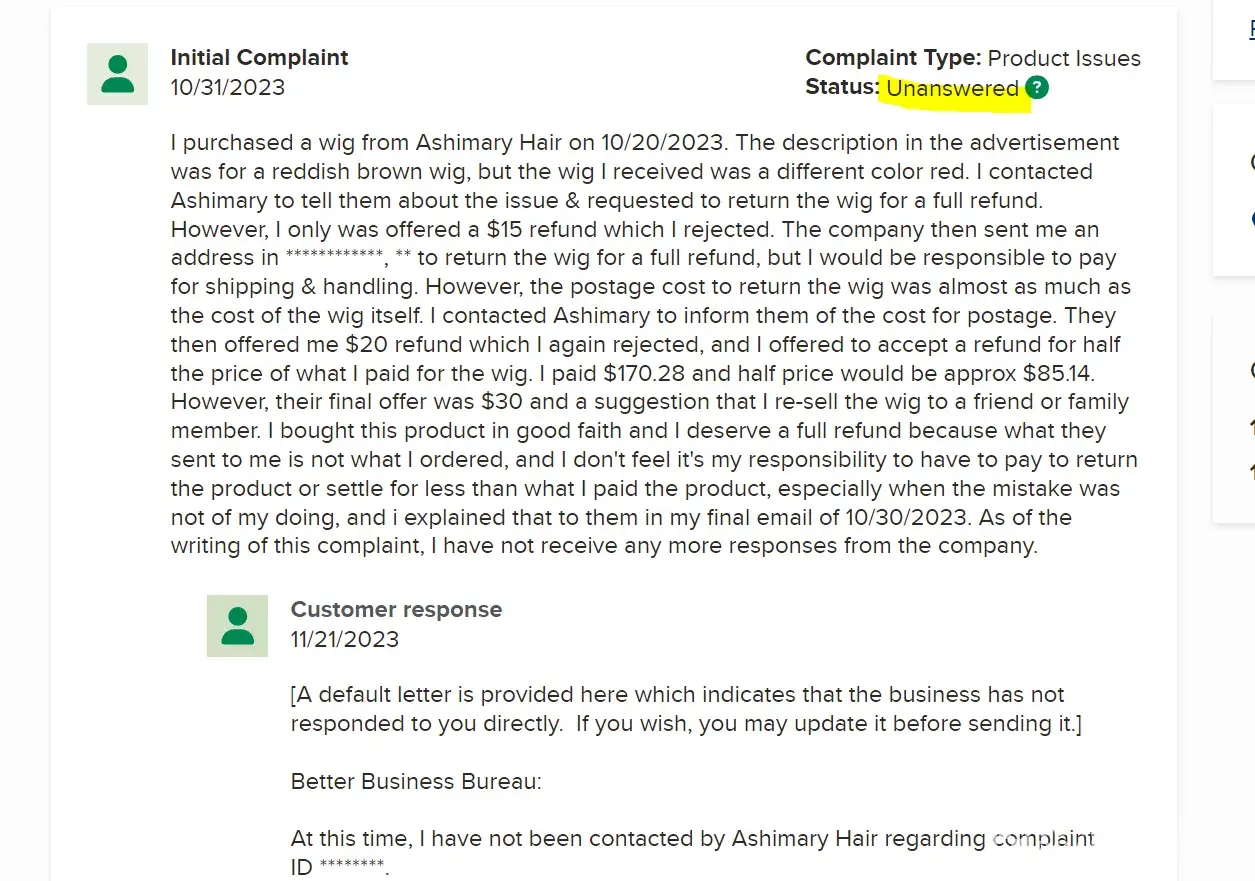Click the Complaint Type label
Screen dimensions: 1255x881
point(893,58)
